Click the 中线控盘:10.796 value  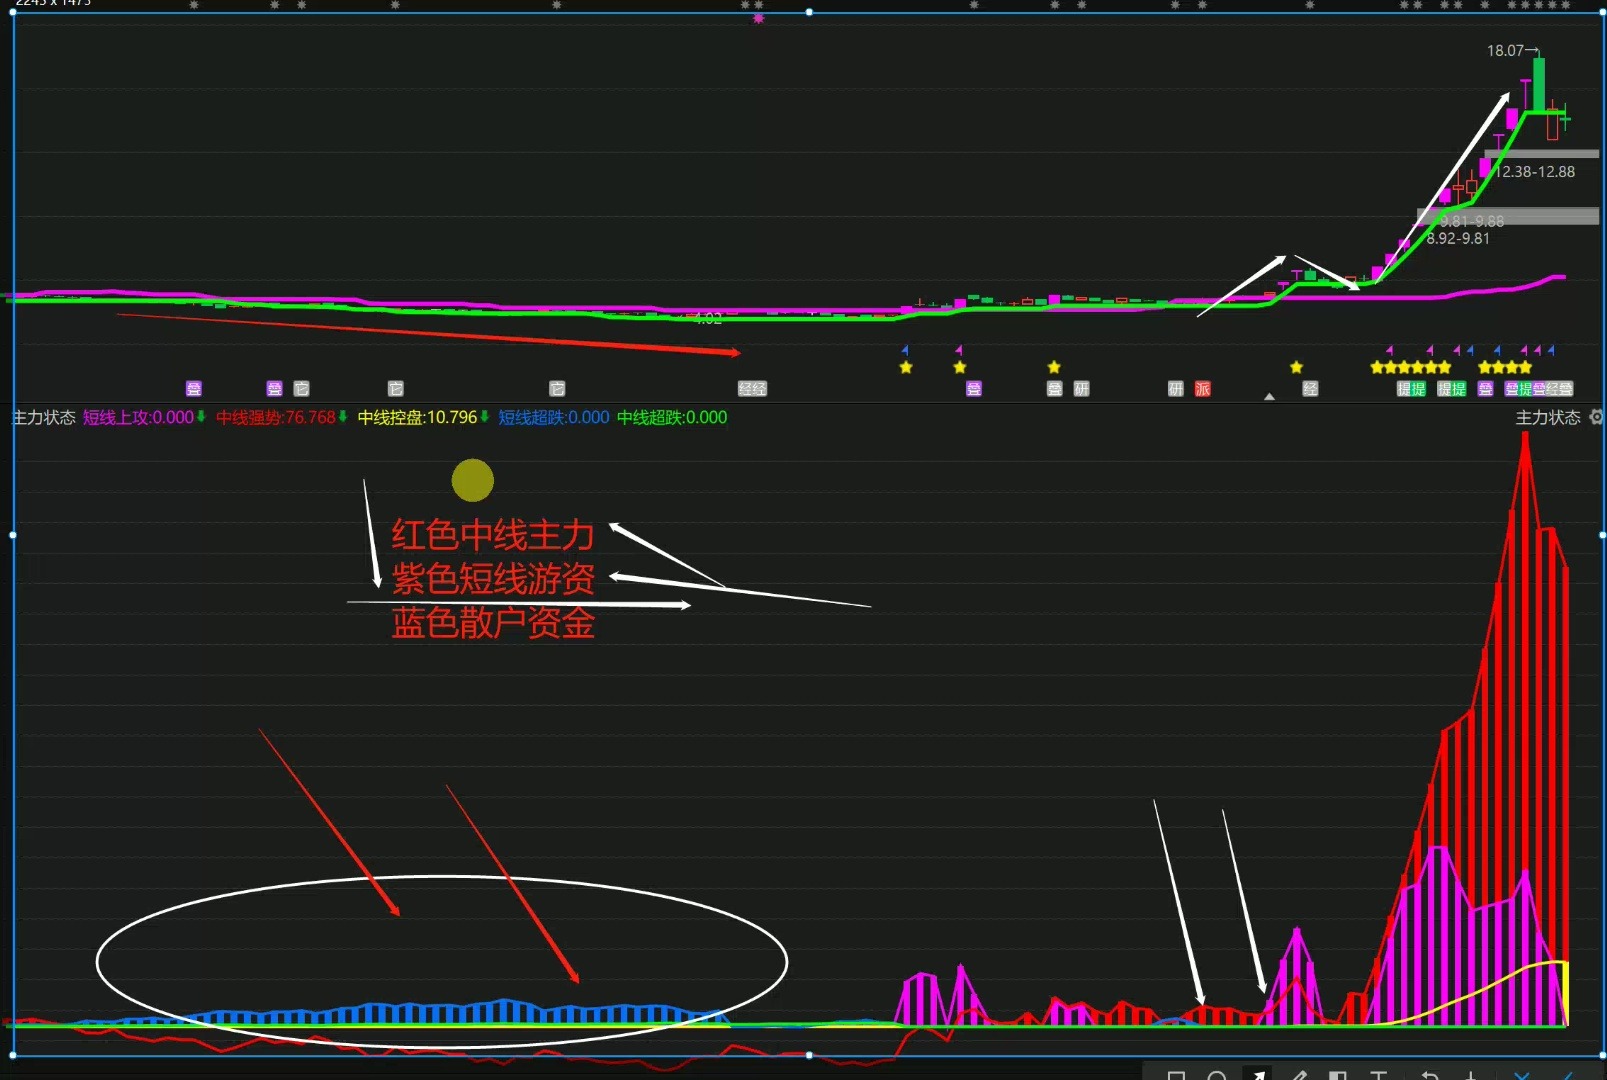pyautogui.click(x=418, y=417)
